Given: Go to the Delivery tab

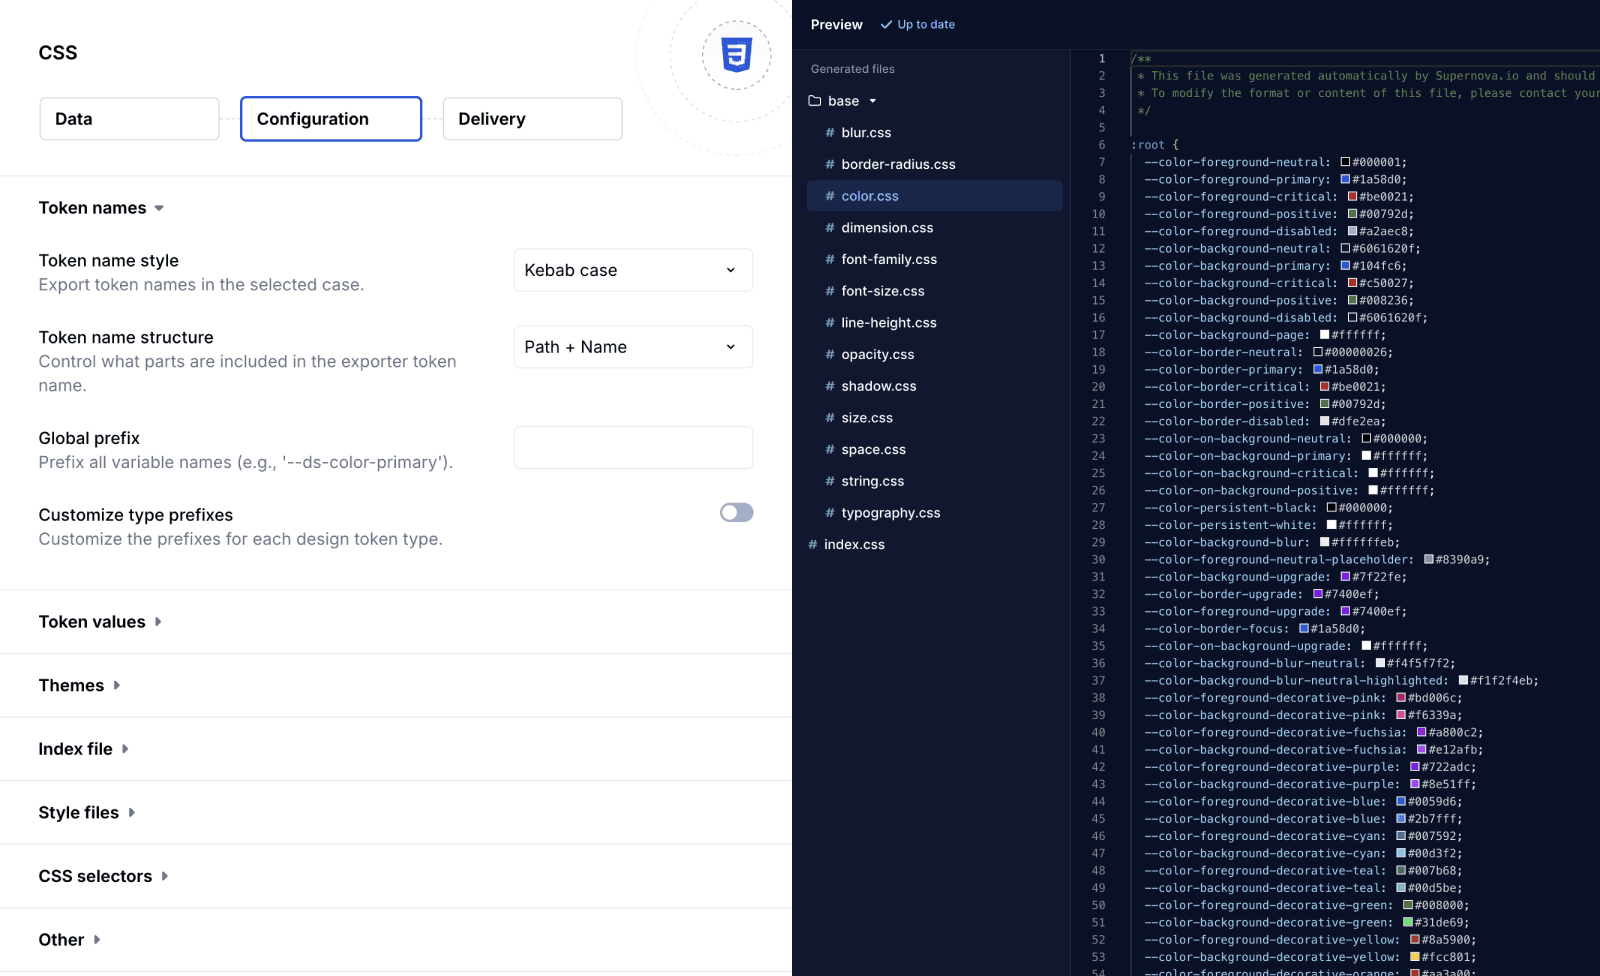Looking at the screenshot, I should pyautogui.click(x=533, y=119).
